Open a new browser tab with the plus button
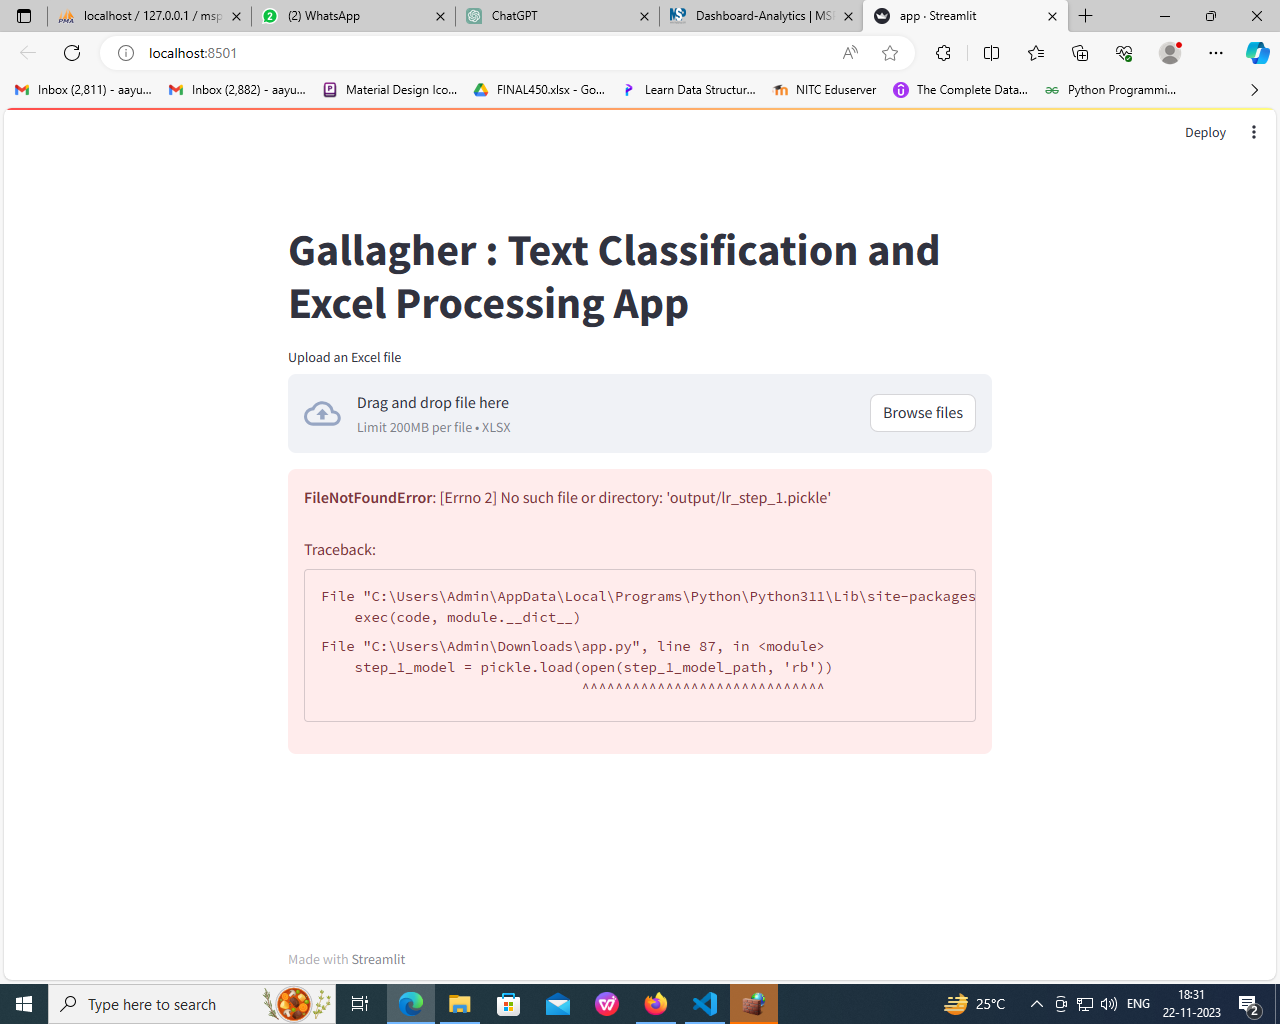 point(1086,16)
